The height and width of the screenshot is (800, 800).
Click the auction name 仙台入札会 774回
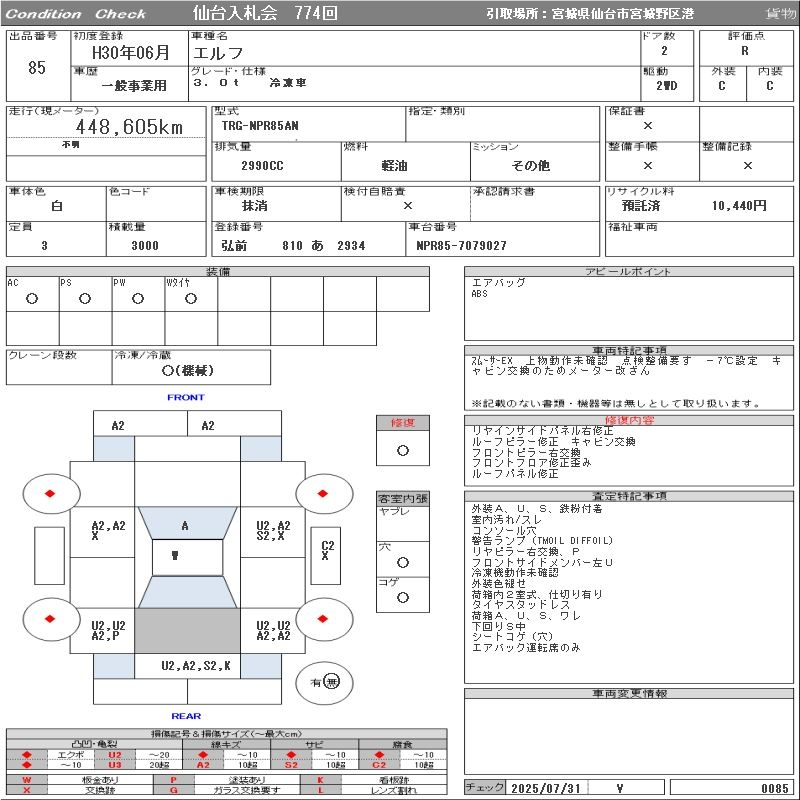click(x=265, y=13)
